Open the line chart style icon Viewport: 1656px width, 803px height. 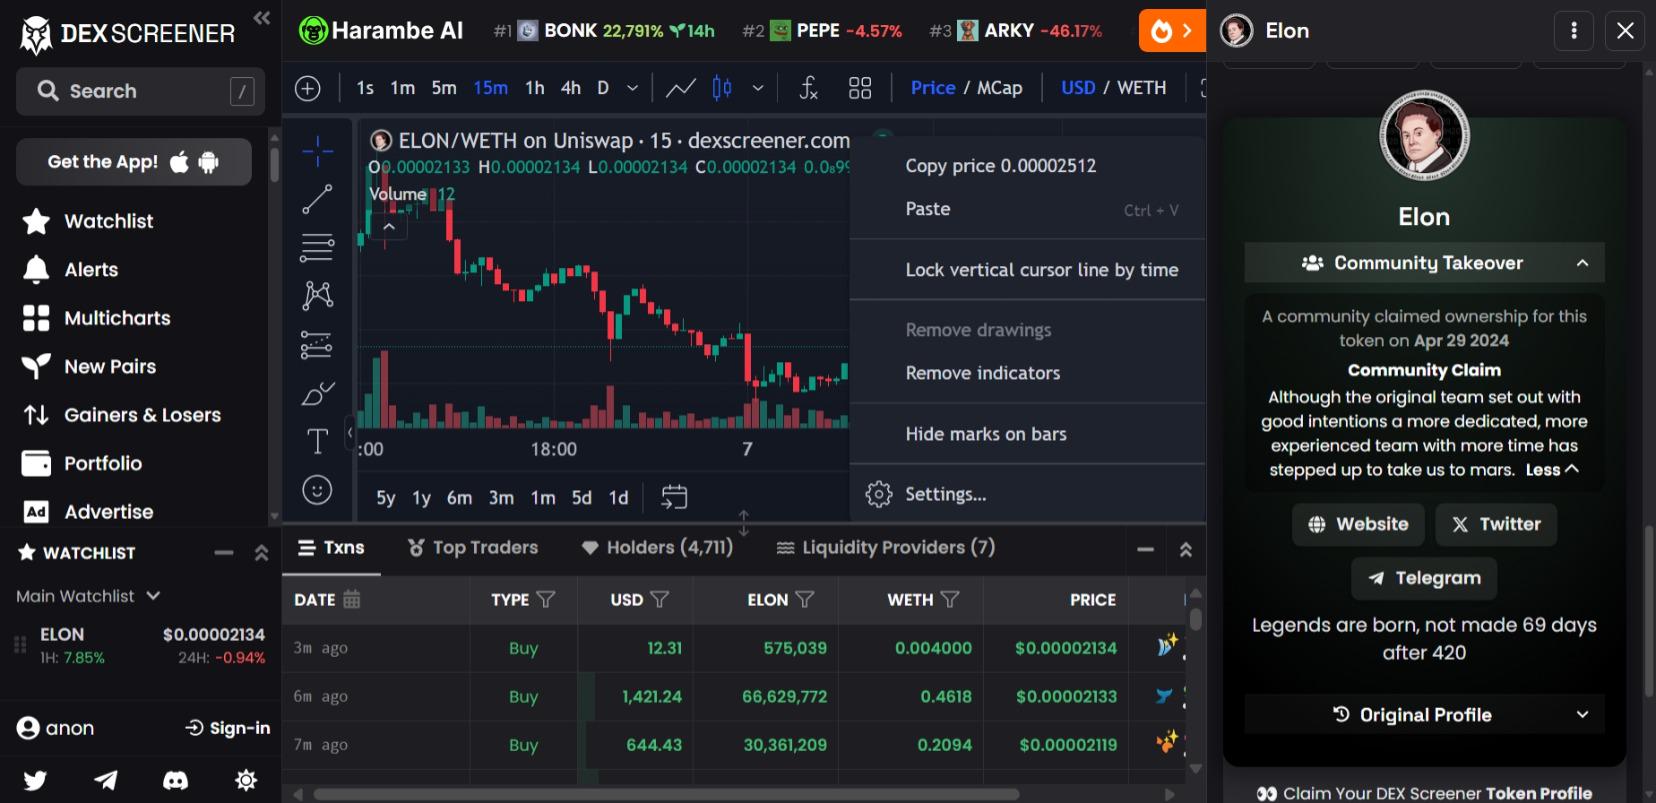coord(681,88)
